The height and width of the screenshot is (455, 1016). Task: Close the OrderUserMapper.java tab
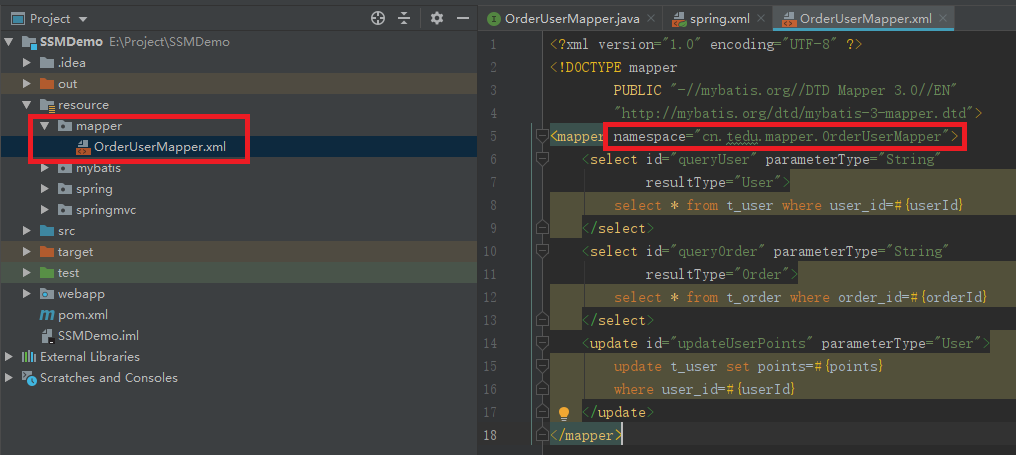(651, 19)
